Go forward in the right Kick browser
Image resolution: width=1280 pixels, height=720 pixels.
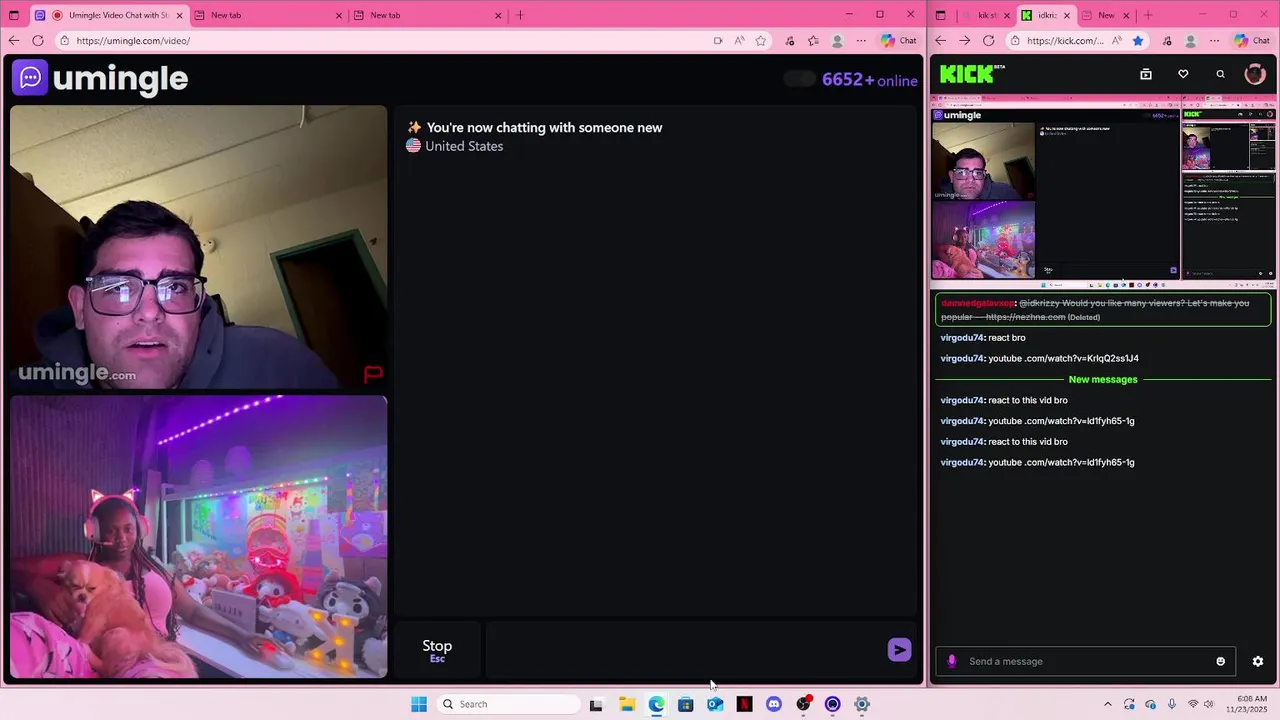(964, 40)
